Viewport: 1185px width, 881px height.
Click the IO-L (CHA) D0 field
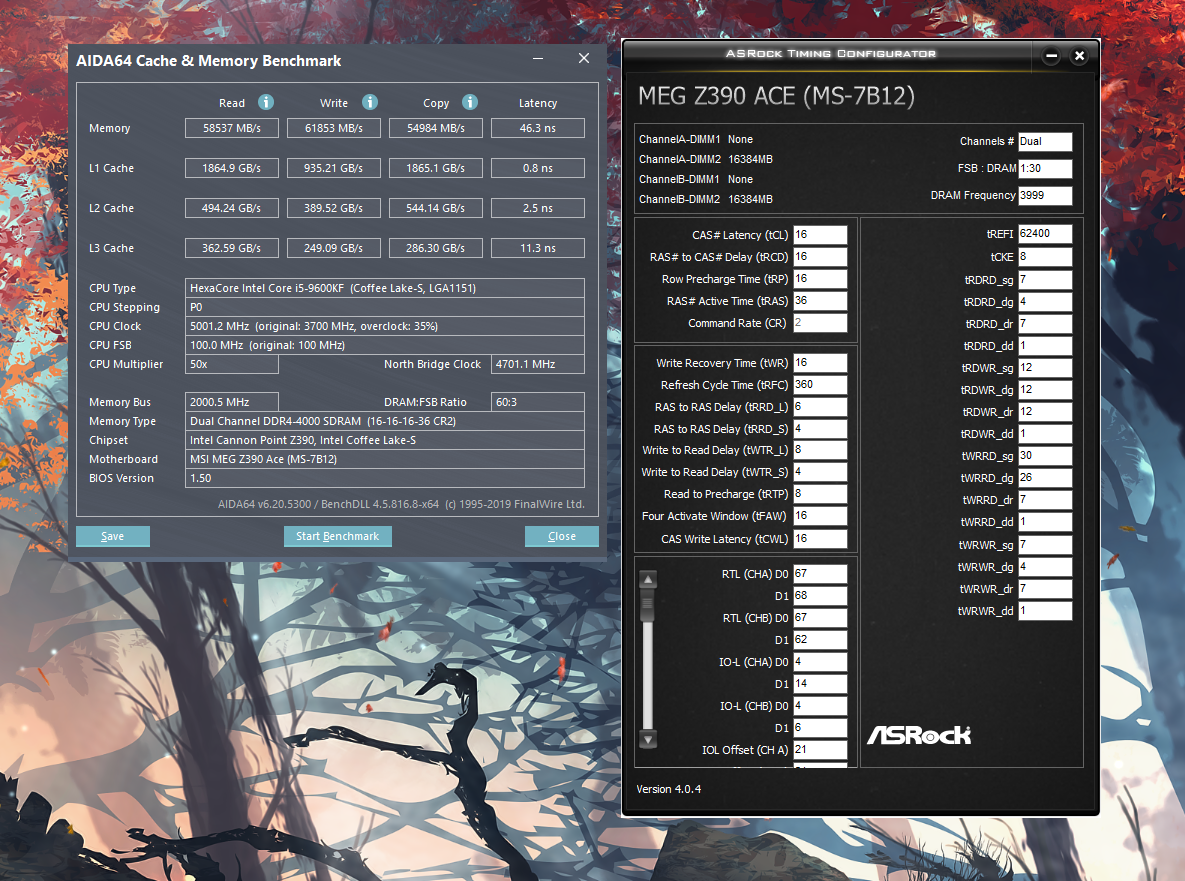(820, 662)
